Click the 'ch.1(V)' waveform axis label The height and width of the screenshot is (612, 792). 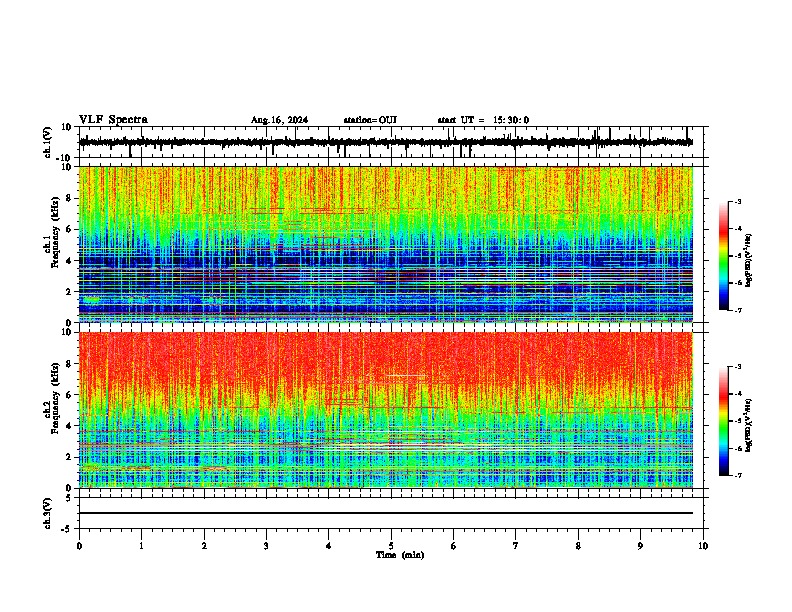click(48, 142)
